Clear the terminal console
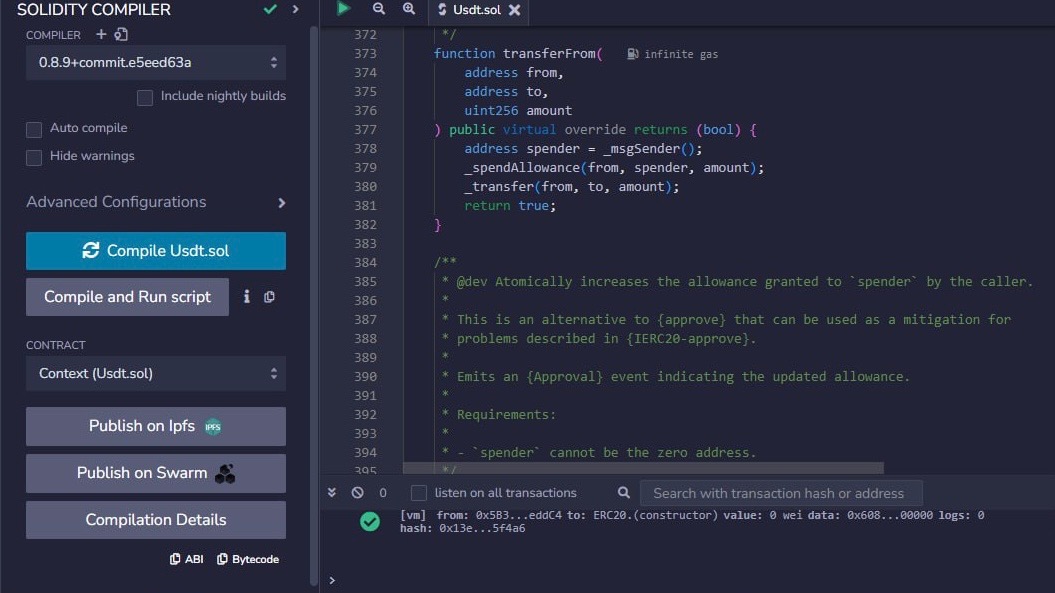1055x593 pixels. point(357,493)
